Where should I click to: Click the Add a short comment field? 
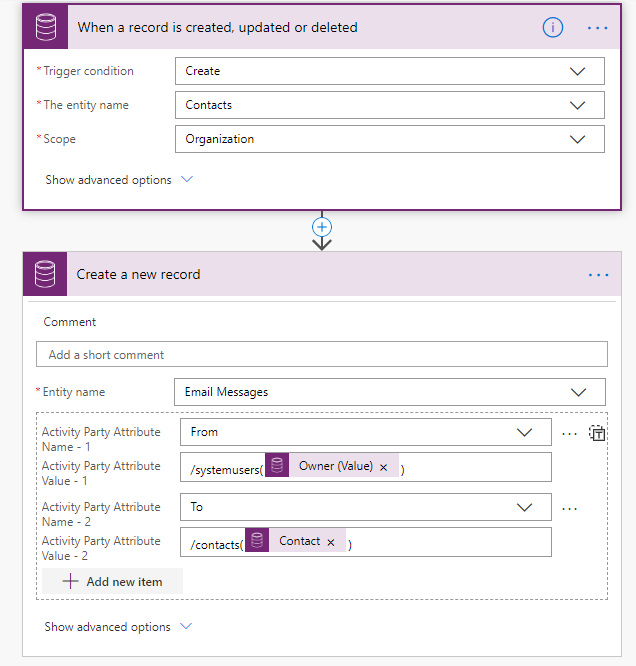[x=322, y=354]
